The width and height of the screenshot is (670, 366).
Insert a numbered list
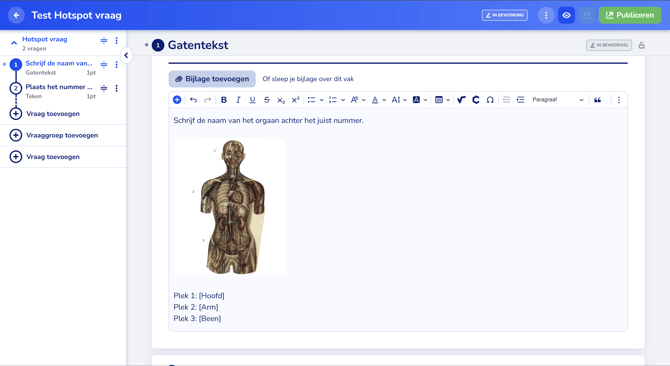332,100
